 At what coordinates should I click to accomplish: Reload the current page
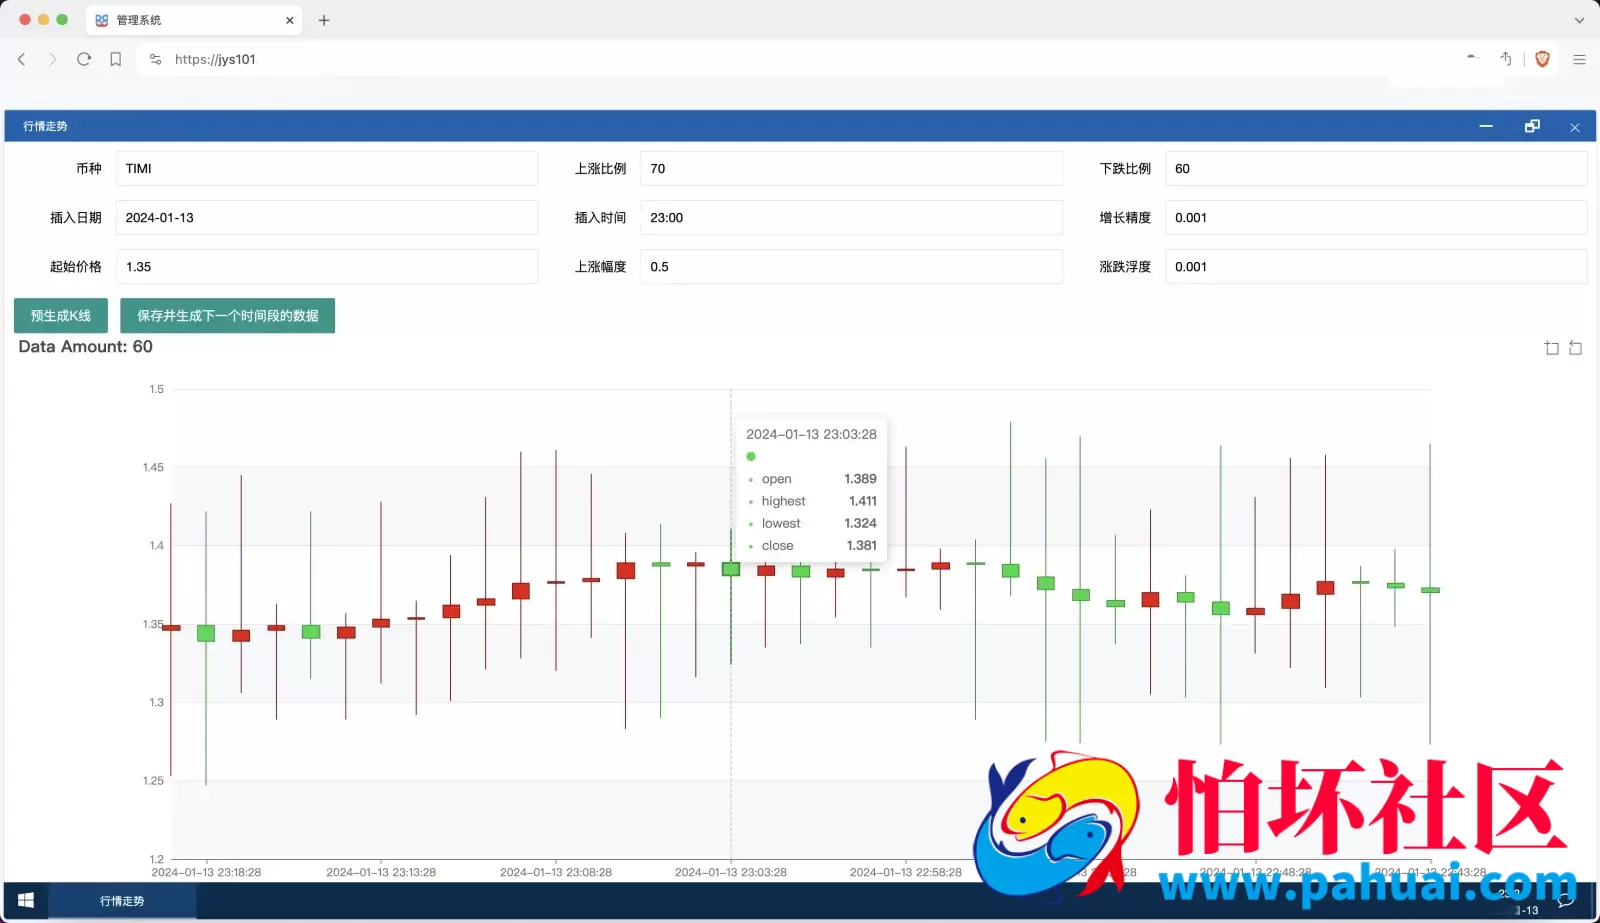[x=84, y=60]
